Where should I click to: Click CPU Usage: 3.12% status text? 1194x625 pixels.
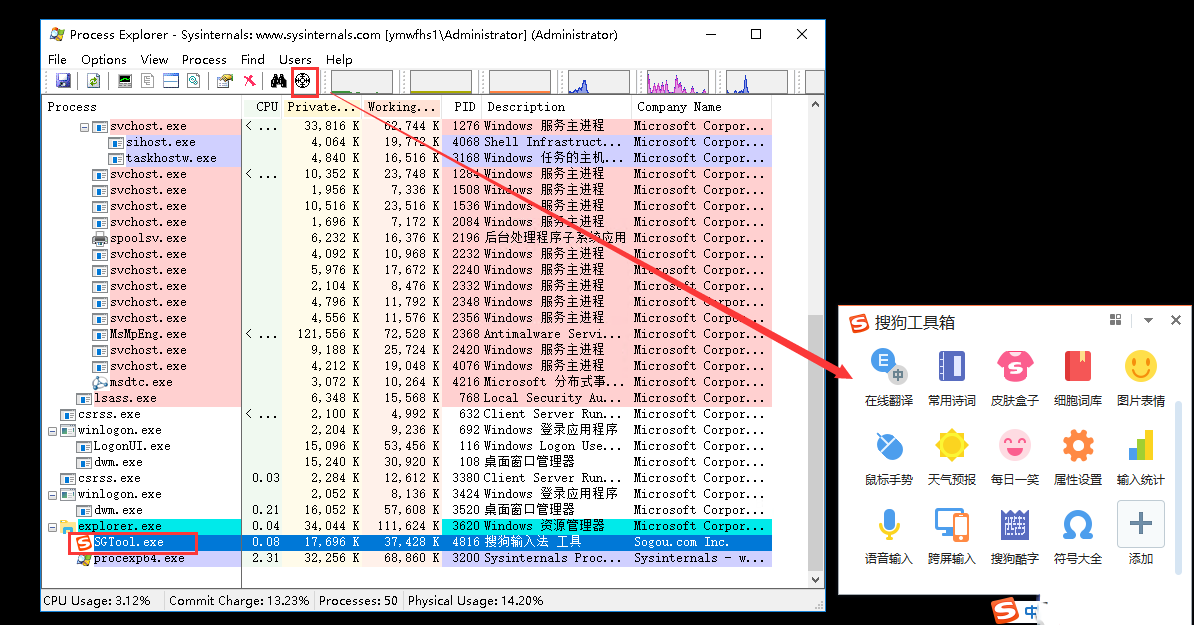pos(97,601)
